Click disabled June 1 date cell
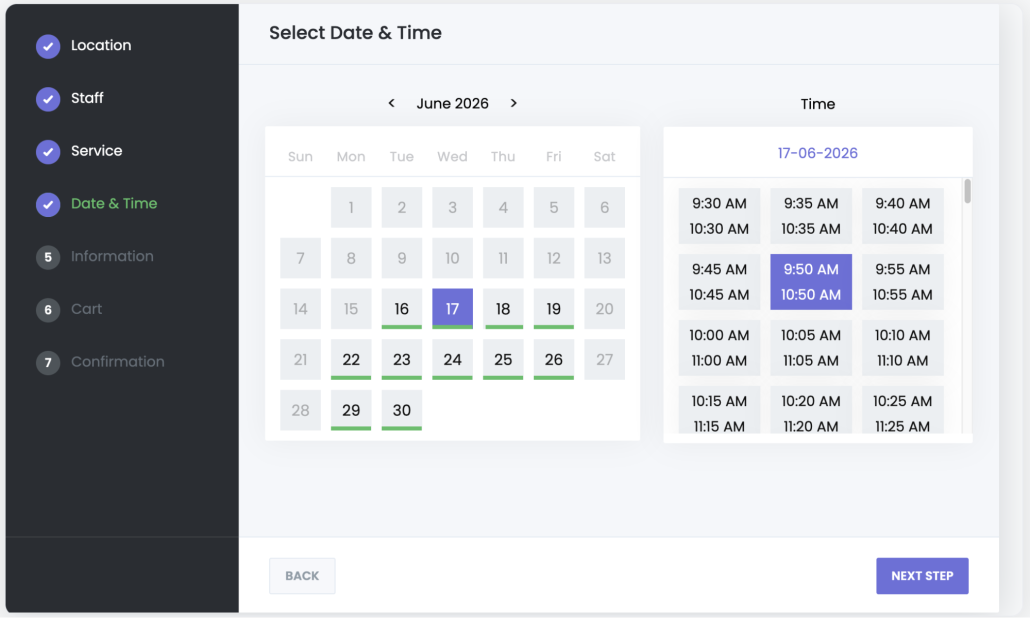 pyautogui.click(x=351, y=208)
